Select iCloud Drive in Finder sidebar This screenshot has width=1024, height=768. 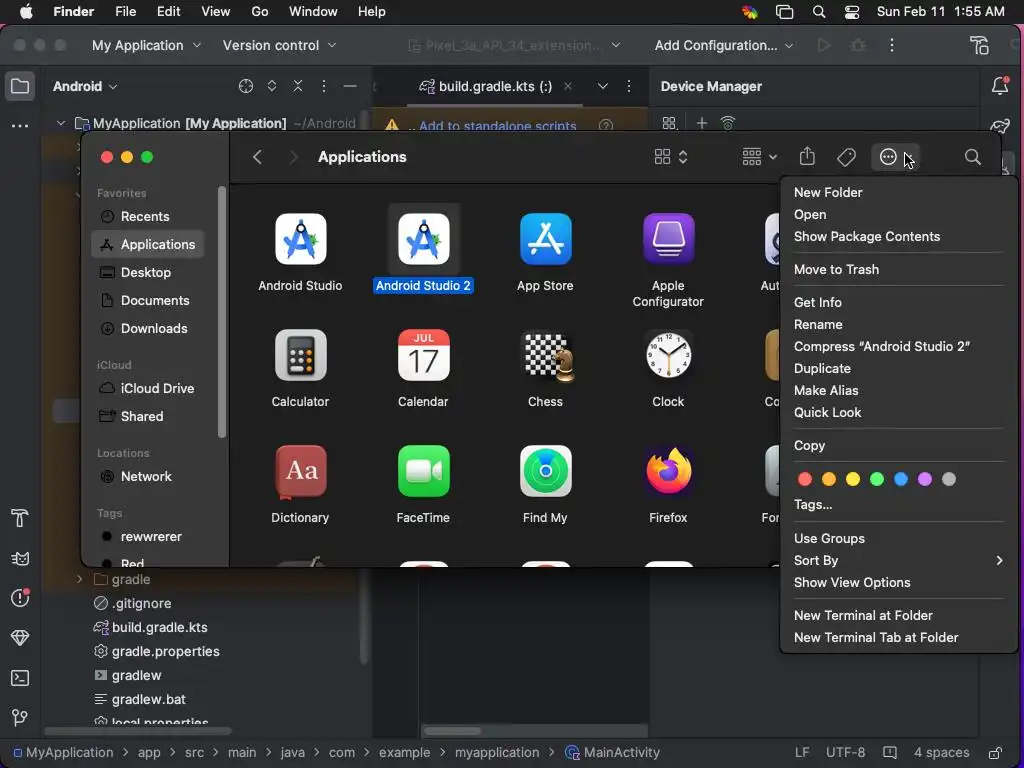[x=148, y=388]
